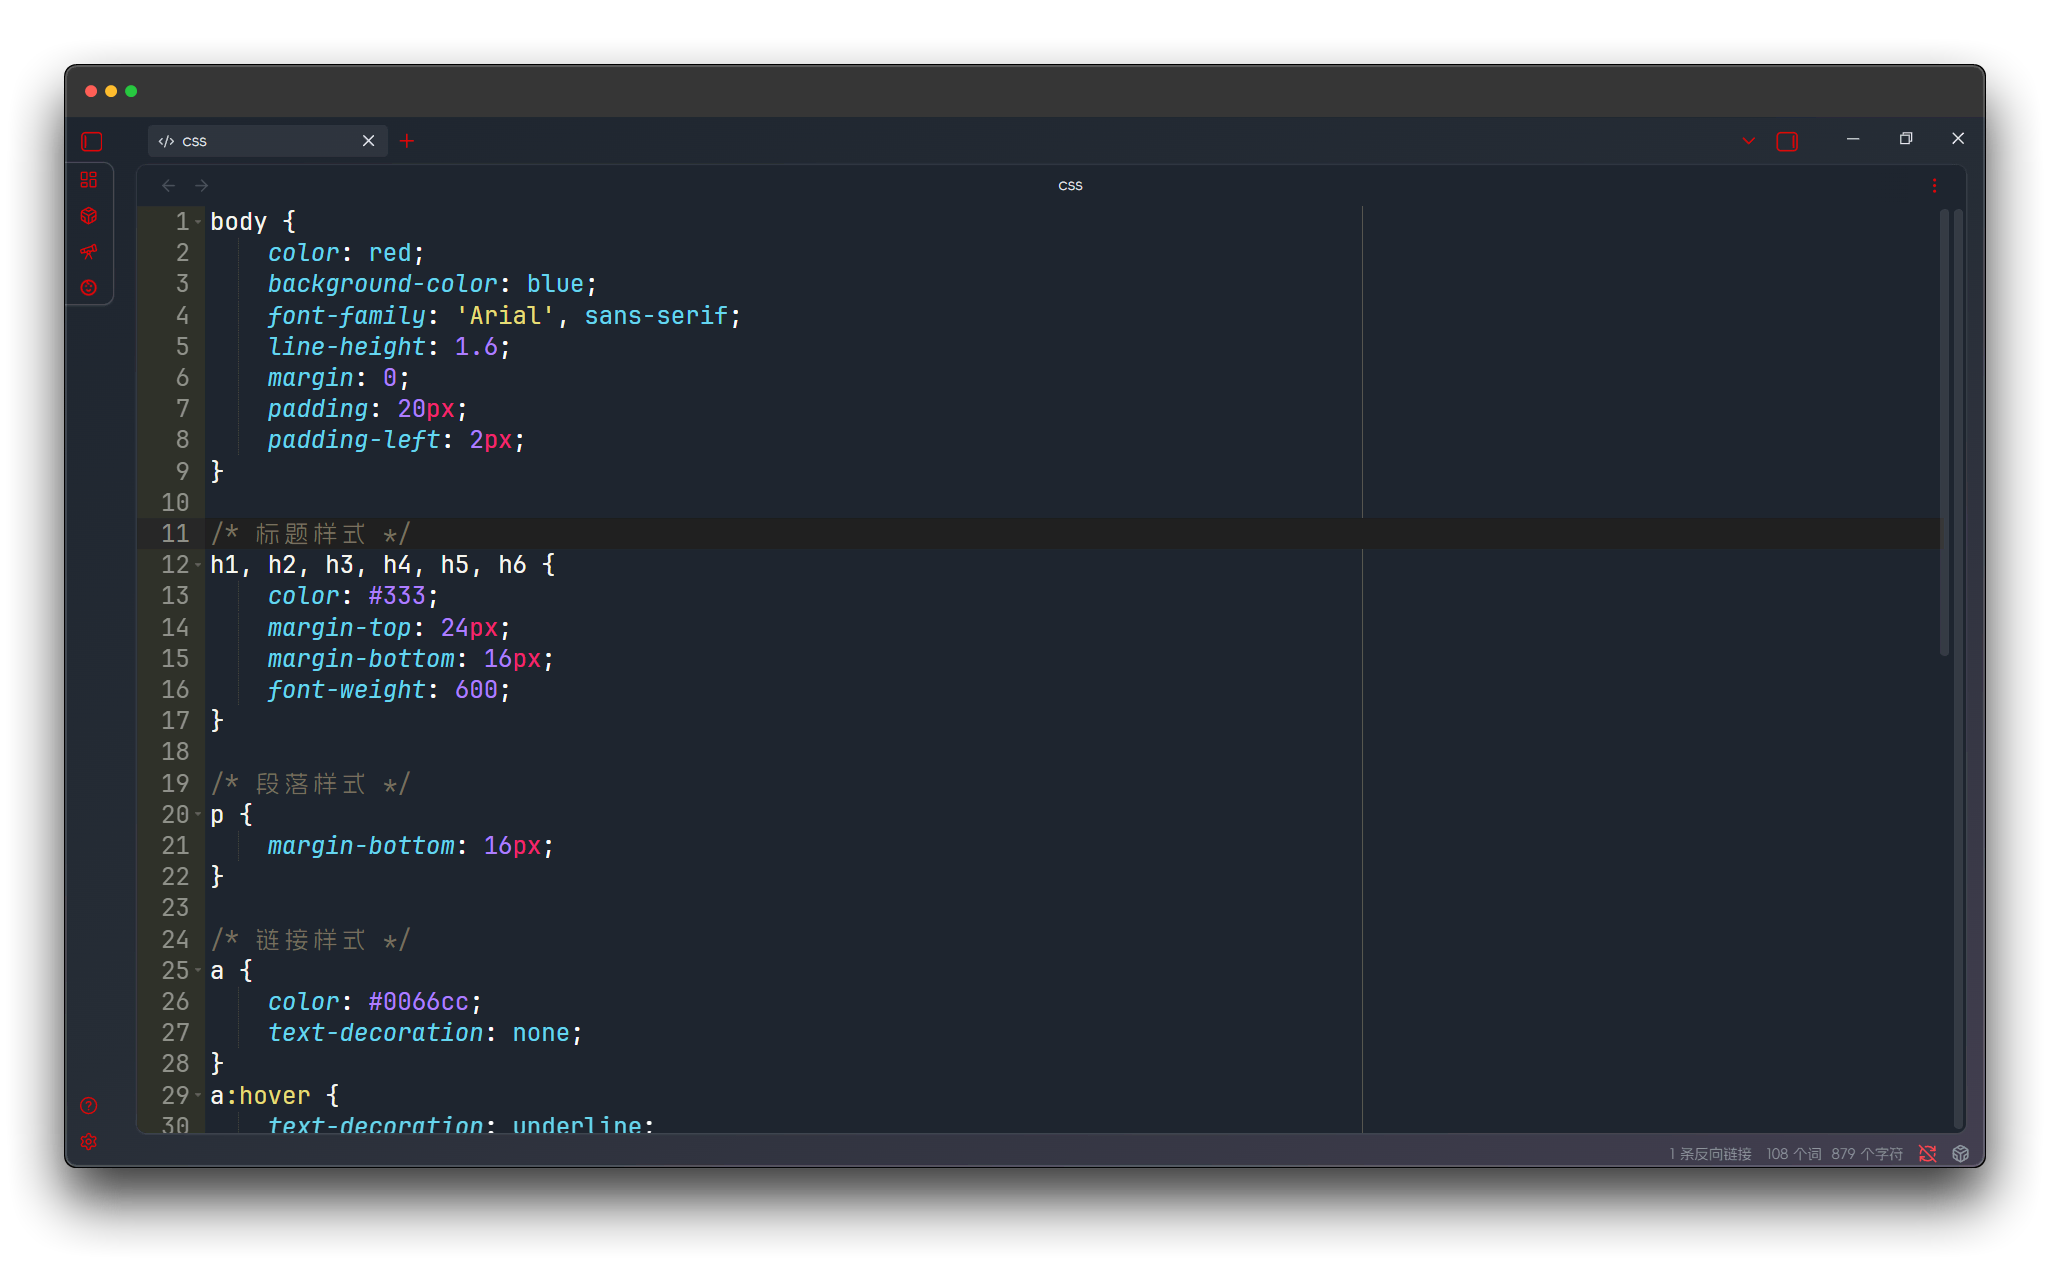Click the grid dashboard icon in the left ribbon
The width and height of the screenshot is (2050, 1264).
tap(90, 181)
